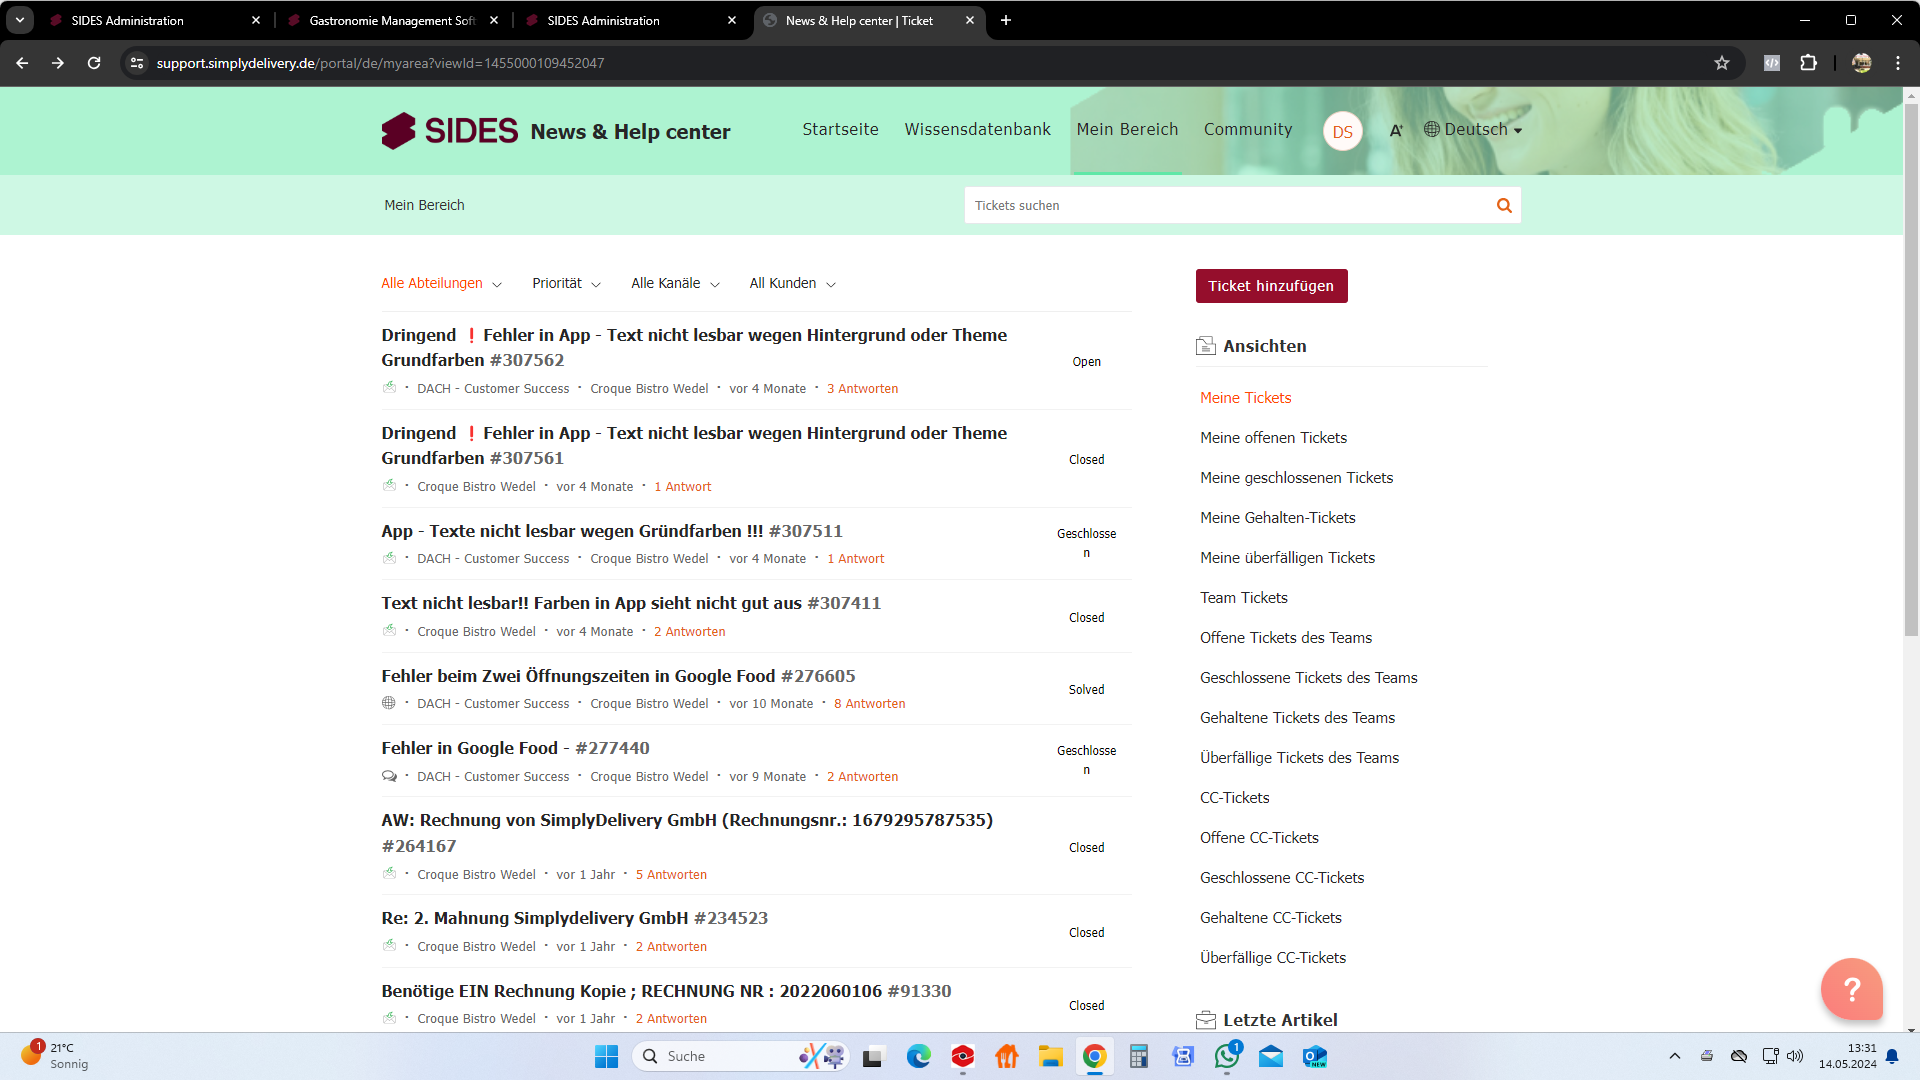Close the News & Help center tab
Image resolution: width=1920 pixels, height=1080 pixels.
point(969,20)
